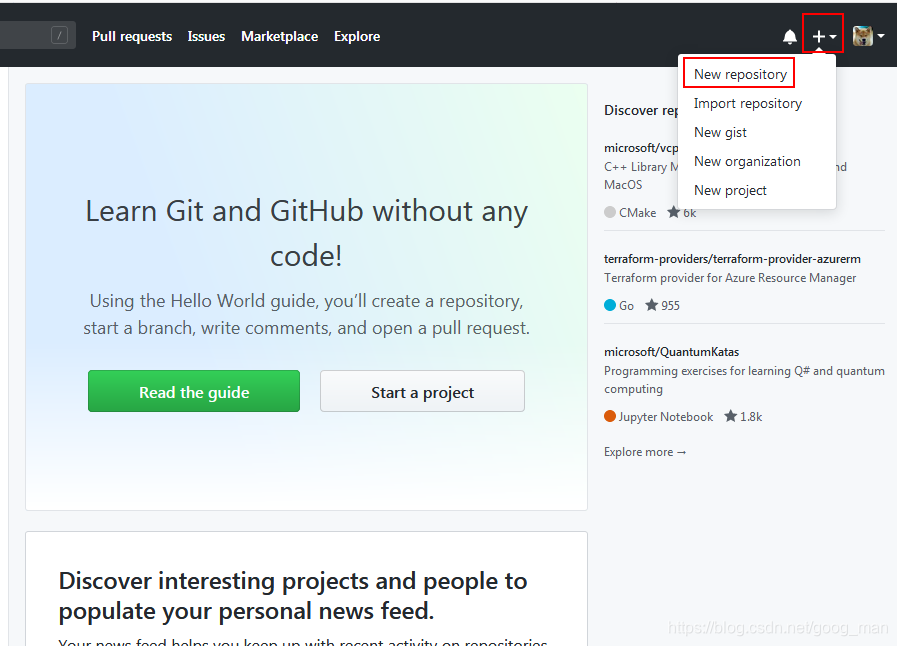Choose Import repository
This screenshot has width=897, height=646.
click(748, 104)
